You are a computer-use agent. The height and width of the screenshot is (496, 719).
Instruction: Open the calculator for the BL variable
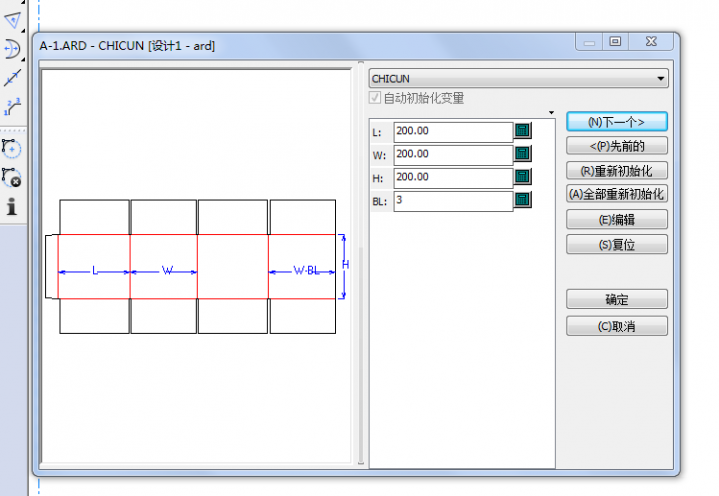click(522, 200)
